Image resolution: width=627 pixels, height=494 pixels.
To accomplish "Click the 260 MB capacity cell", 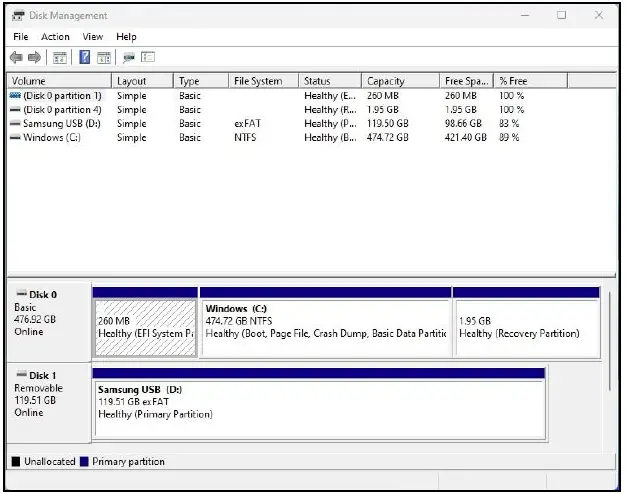I will [382, 96].
